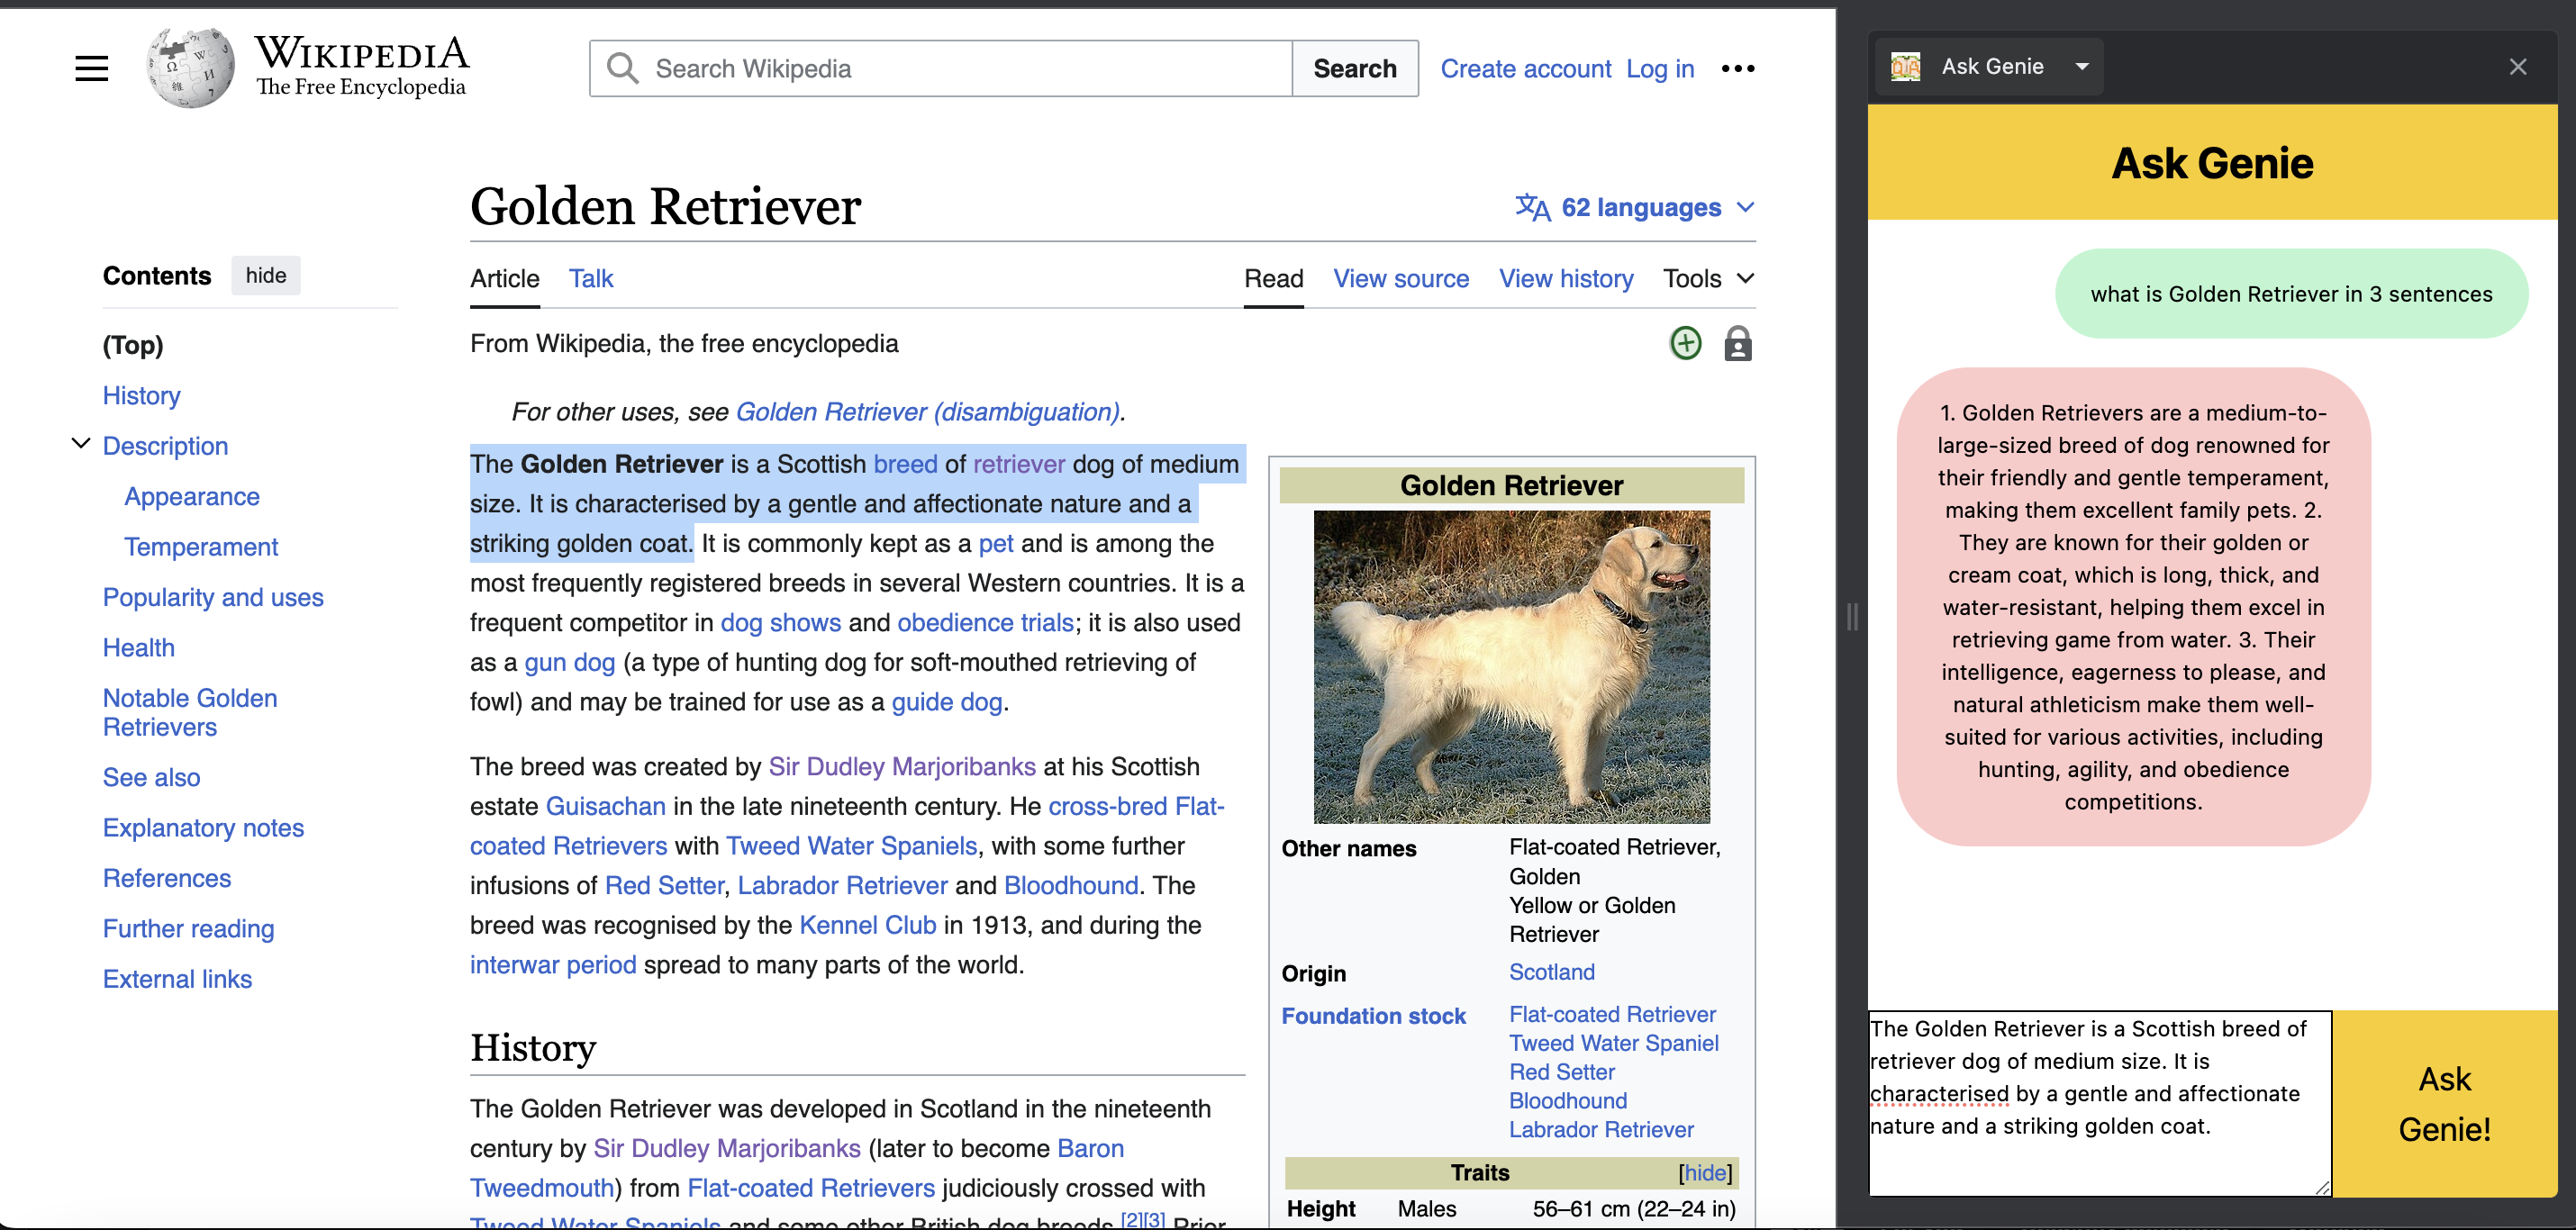Image resolution: width=2576 pixels, height=1230 pixels.
Task: Hide the Contents sidebar
Action: pos(265,275)
